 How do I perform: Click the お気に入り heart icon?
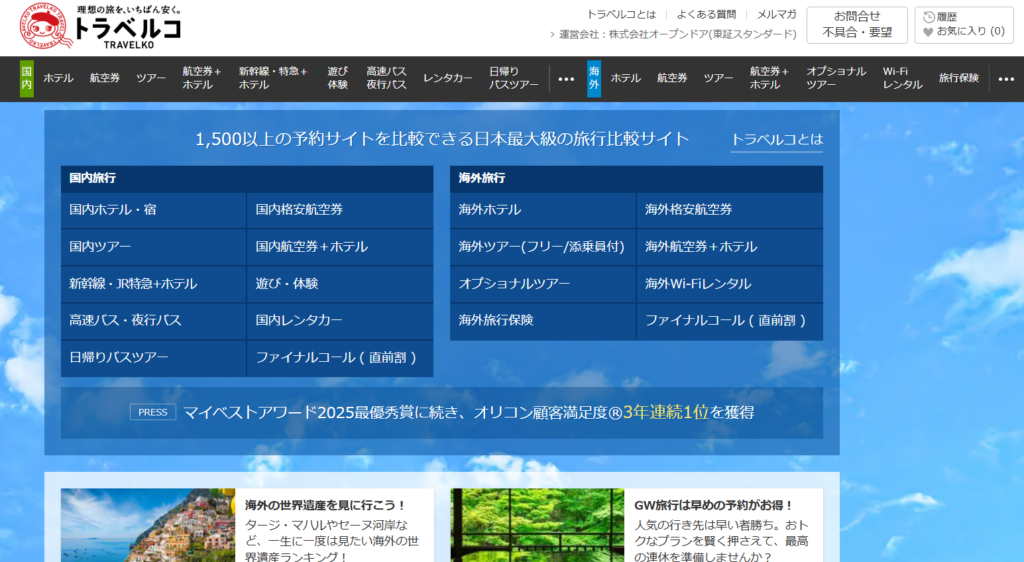(x=928, y=32)
